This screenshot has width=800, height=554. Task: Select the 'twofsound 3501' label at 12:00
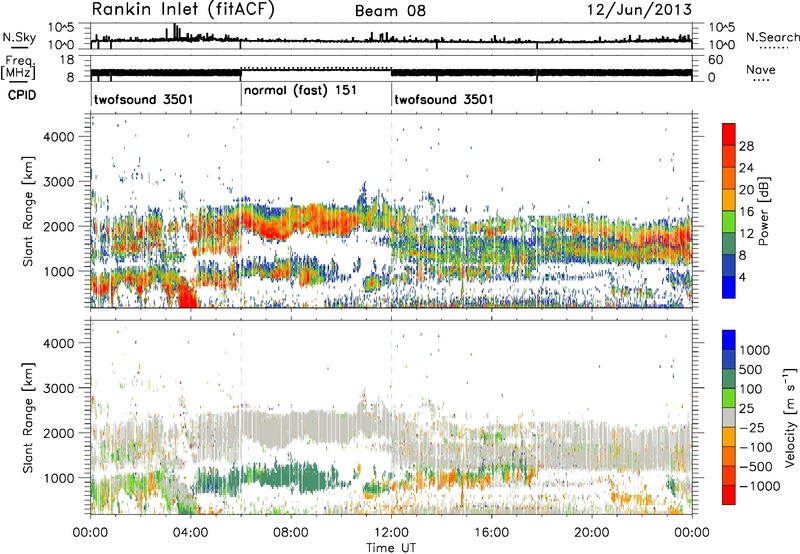[x=444, y=99]
